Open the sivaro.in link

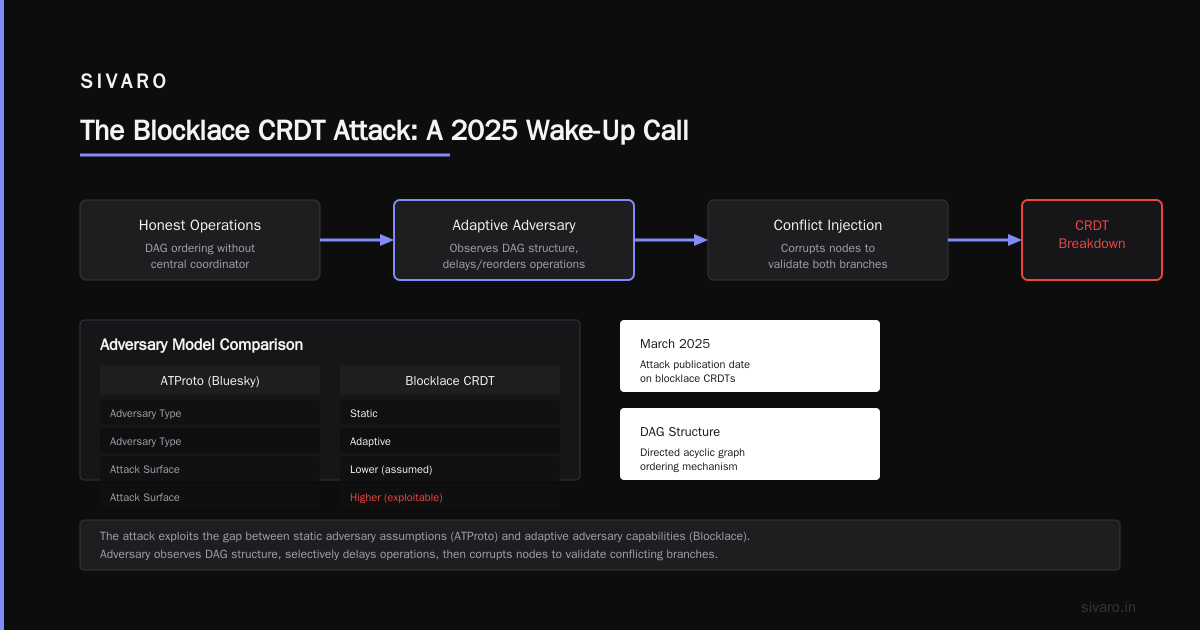click(x=1108, y=607)
